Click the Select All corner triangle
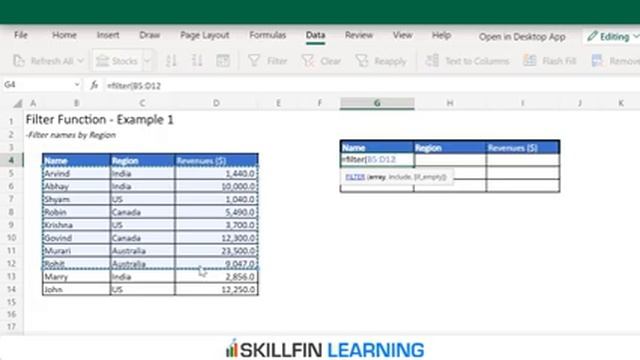 [x=18, y=104]
